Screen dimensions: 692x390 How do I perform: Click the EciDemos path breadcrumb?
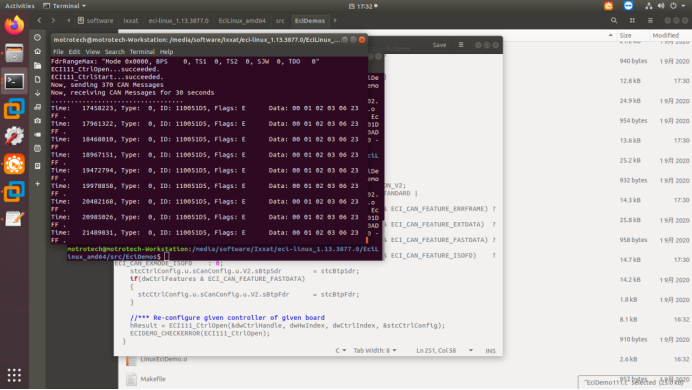309,21
